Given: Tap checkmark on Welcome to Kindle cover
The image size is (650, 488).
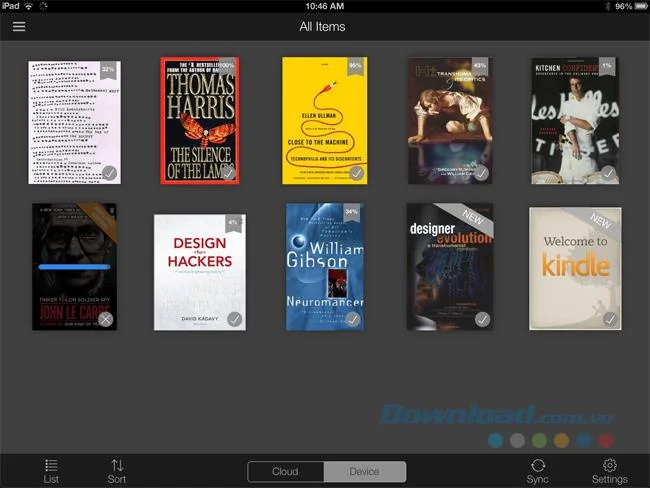Looking at the screenshot, I should [x=610, y=319].
